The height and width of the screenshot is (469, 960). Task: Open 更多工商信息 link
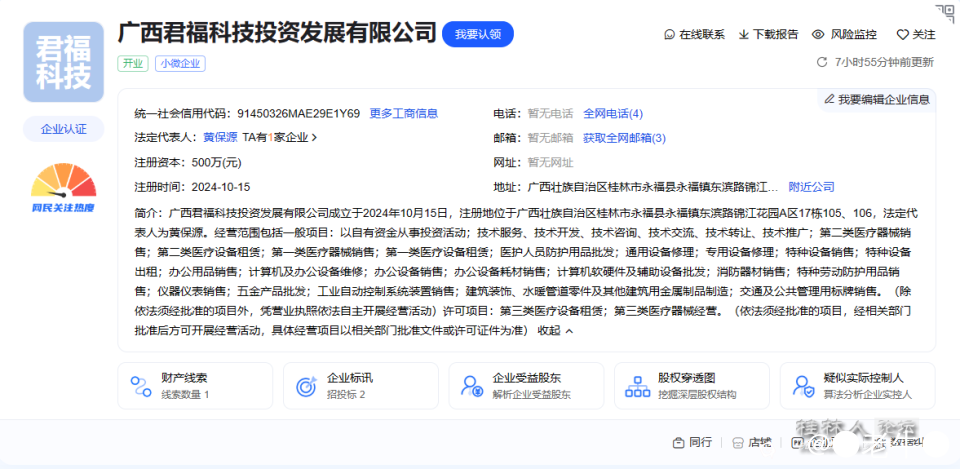tap(403, 114)
